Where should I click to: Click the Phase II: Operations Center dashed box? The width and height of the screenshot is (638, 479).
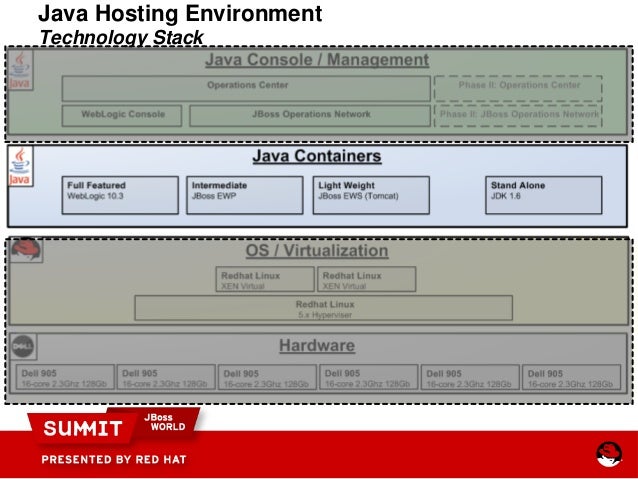click(x=518, y=88)
